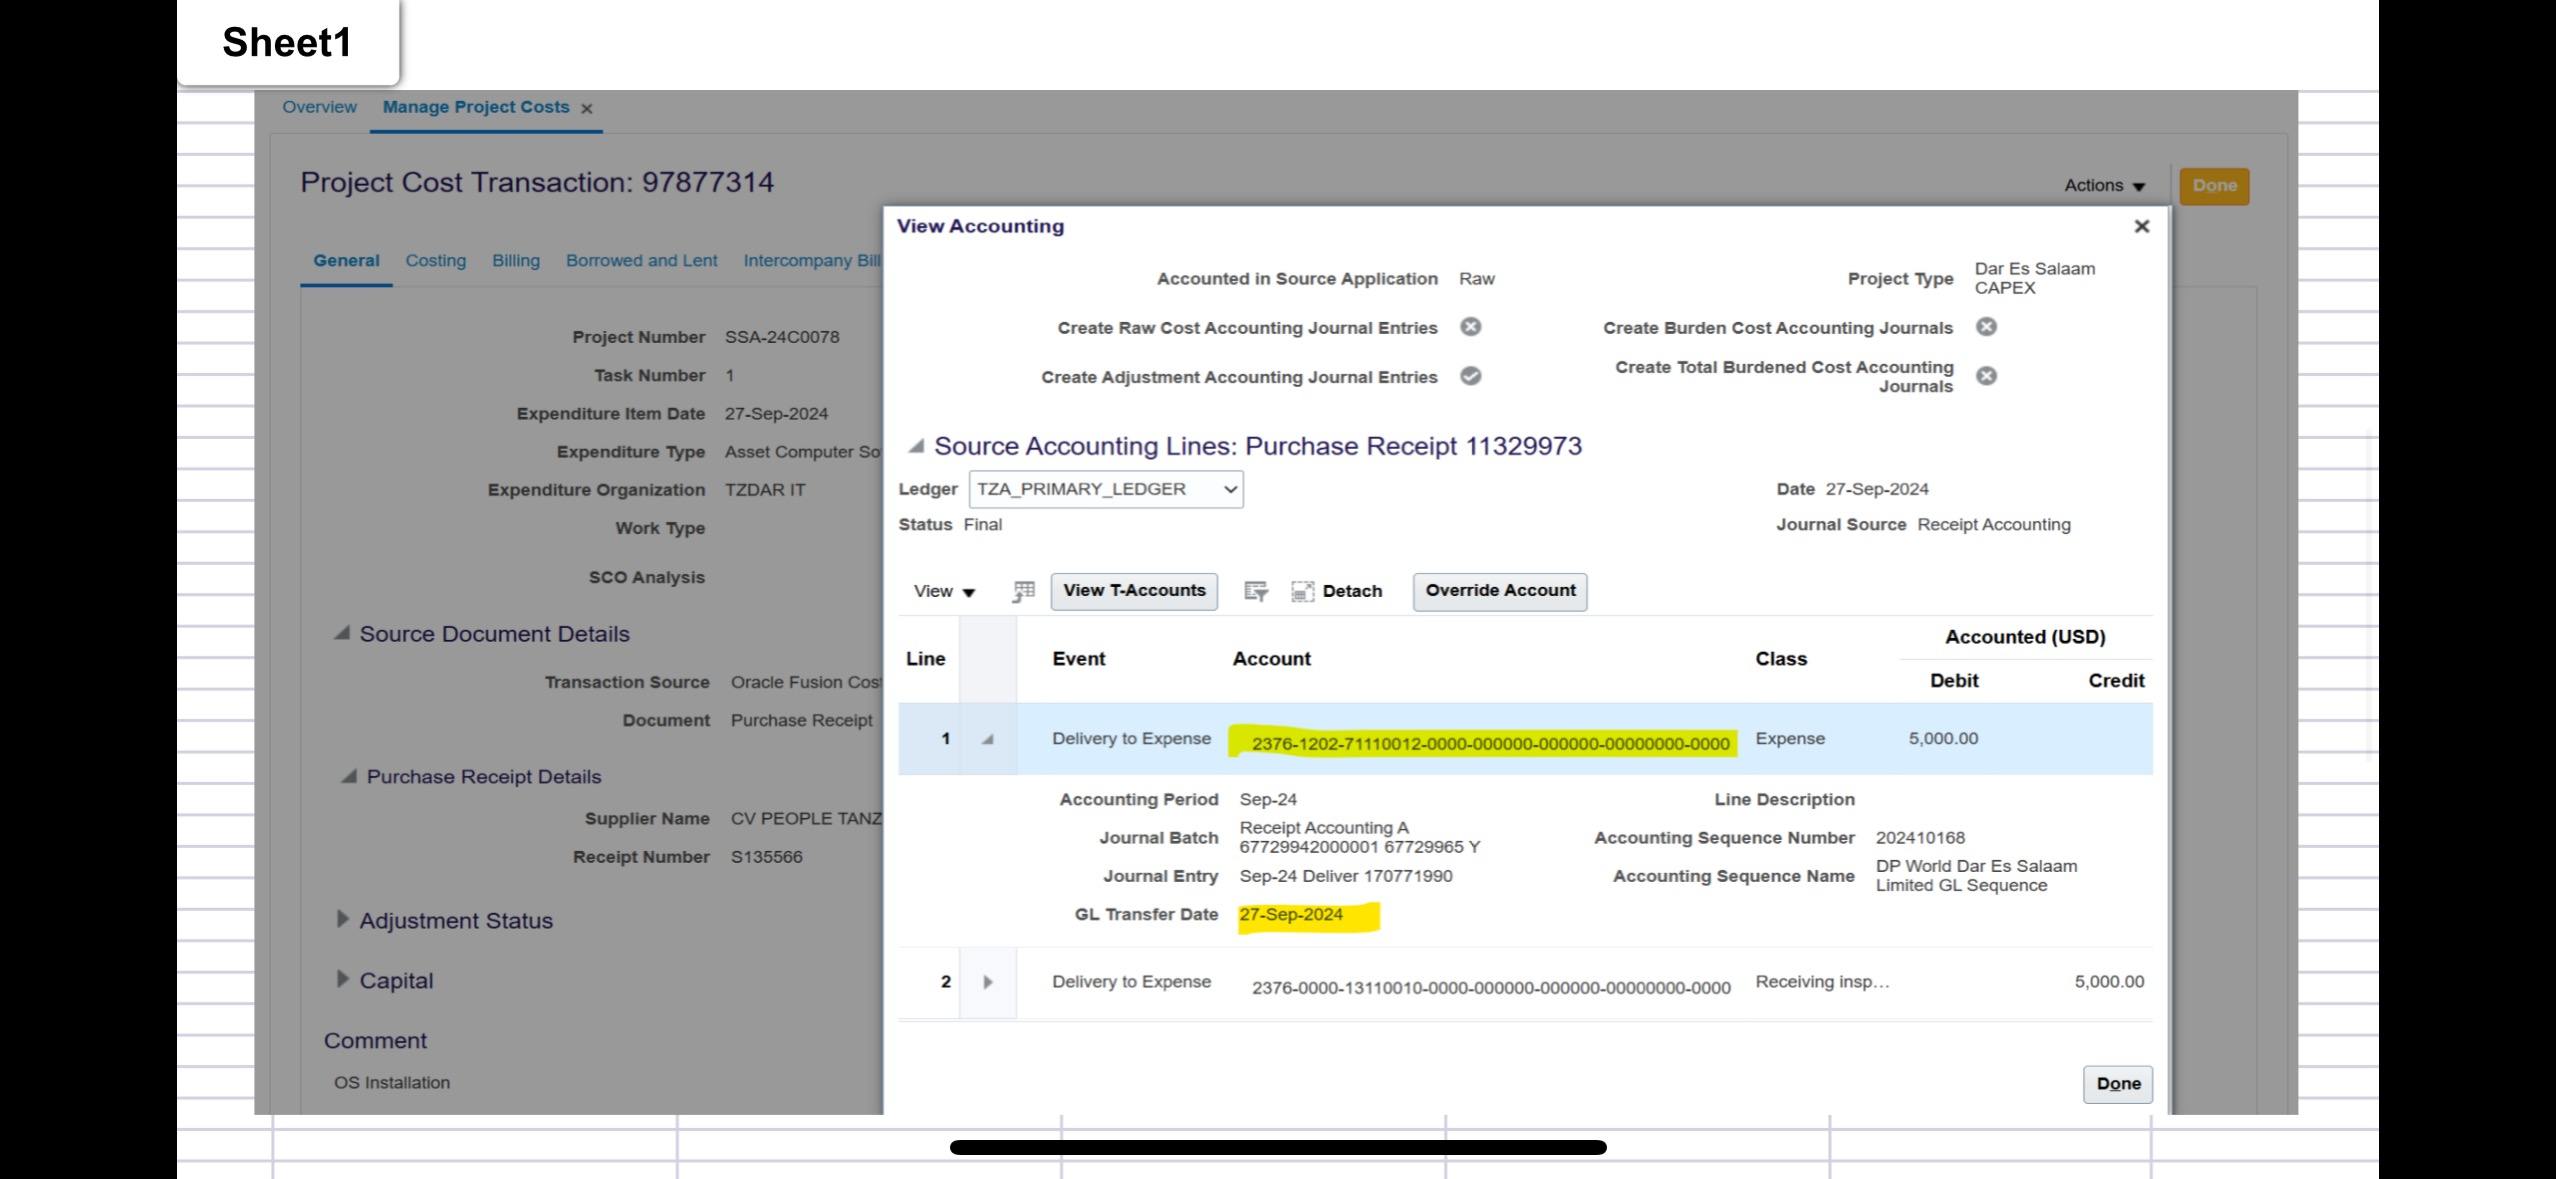Image resolution: width=2556 pixels, height=1179 pixels.
Task: Click the freeze columns icon beside View
Action: pyautogui.click(x=1023, y=591)
